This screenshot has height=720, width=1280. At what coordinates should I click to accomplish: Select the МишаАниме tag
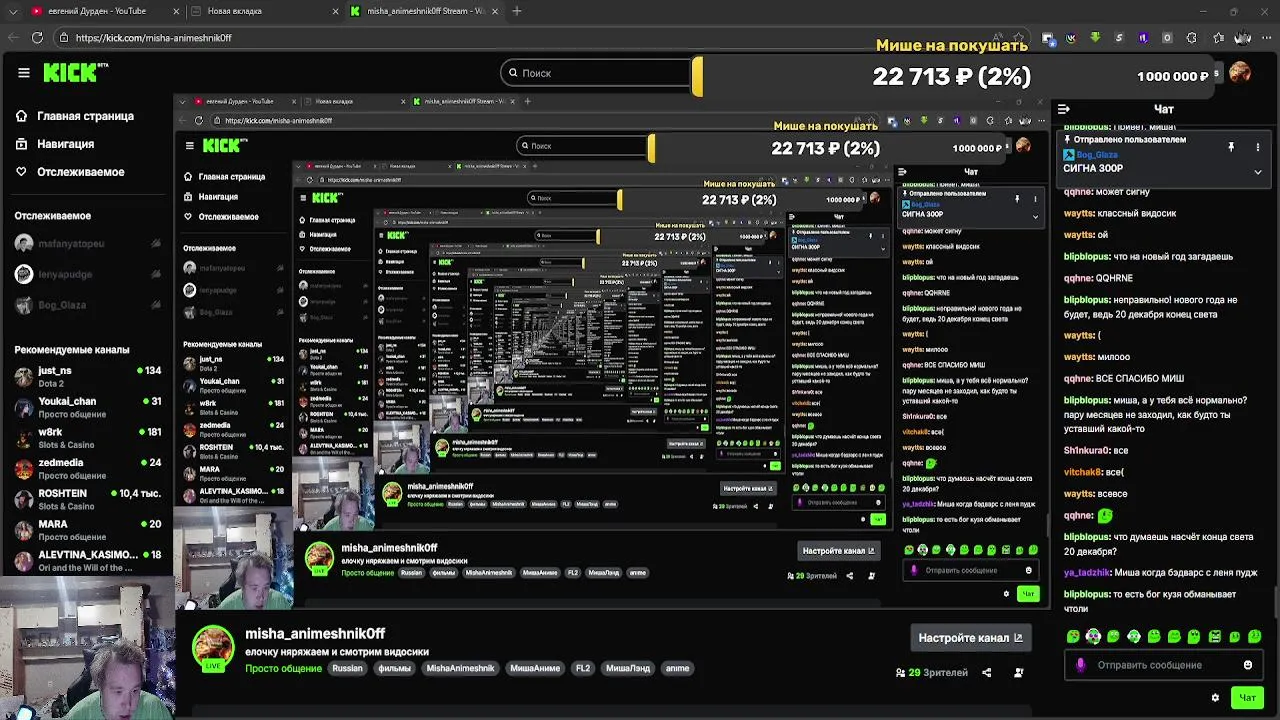[535, 669]
